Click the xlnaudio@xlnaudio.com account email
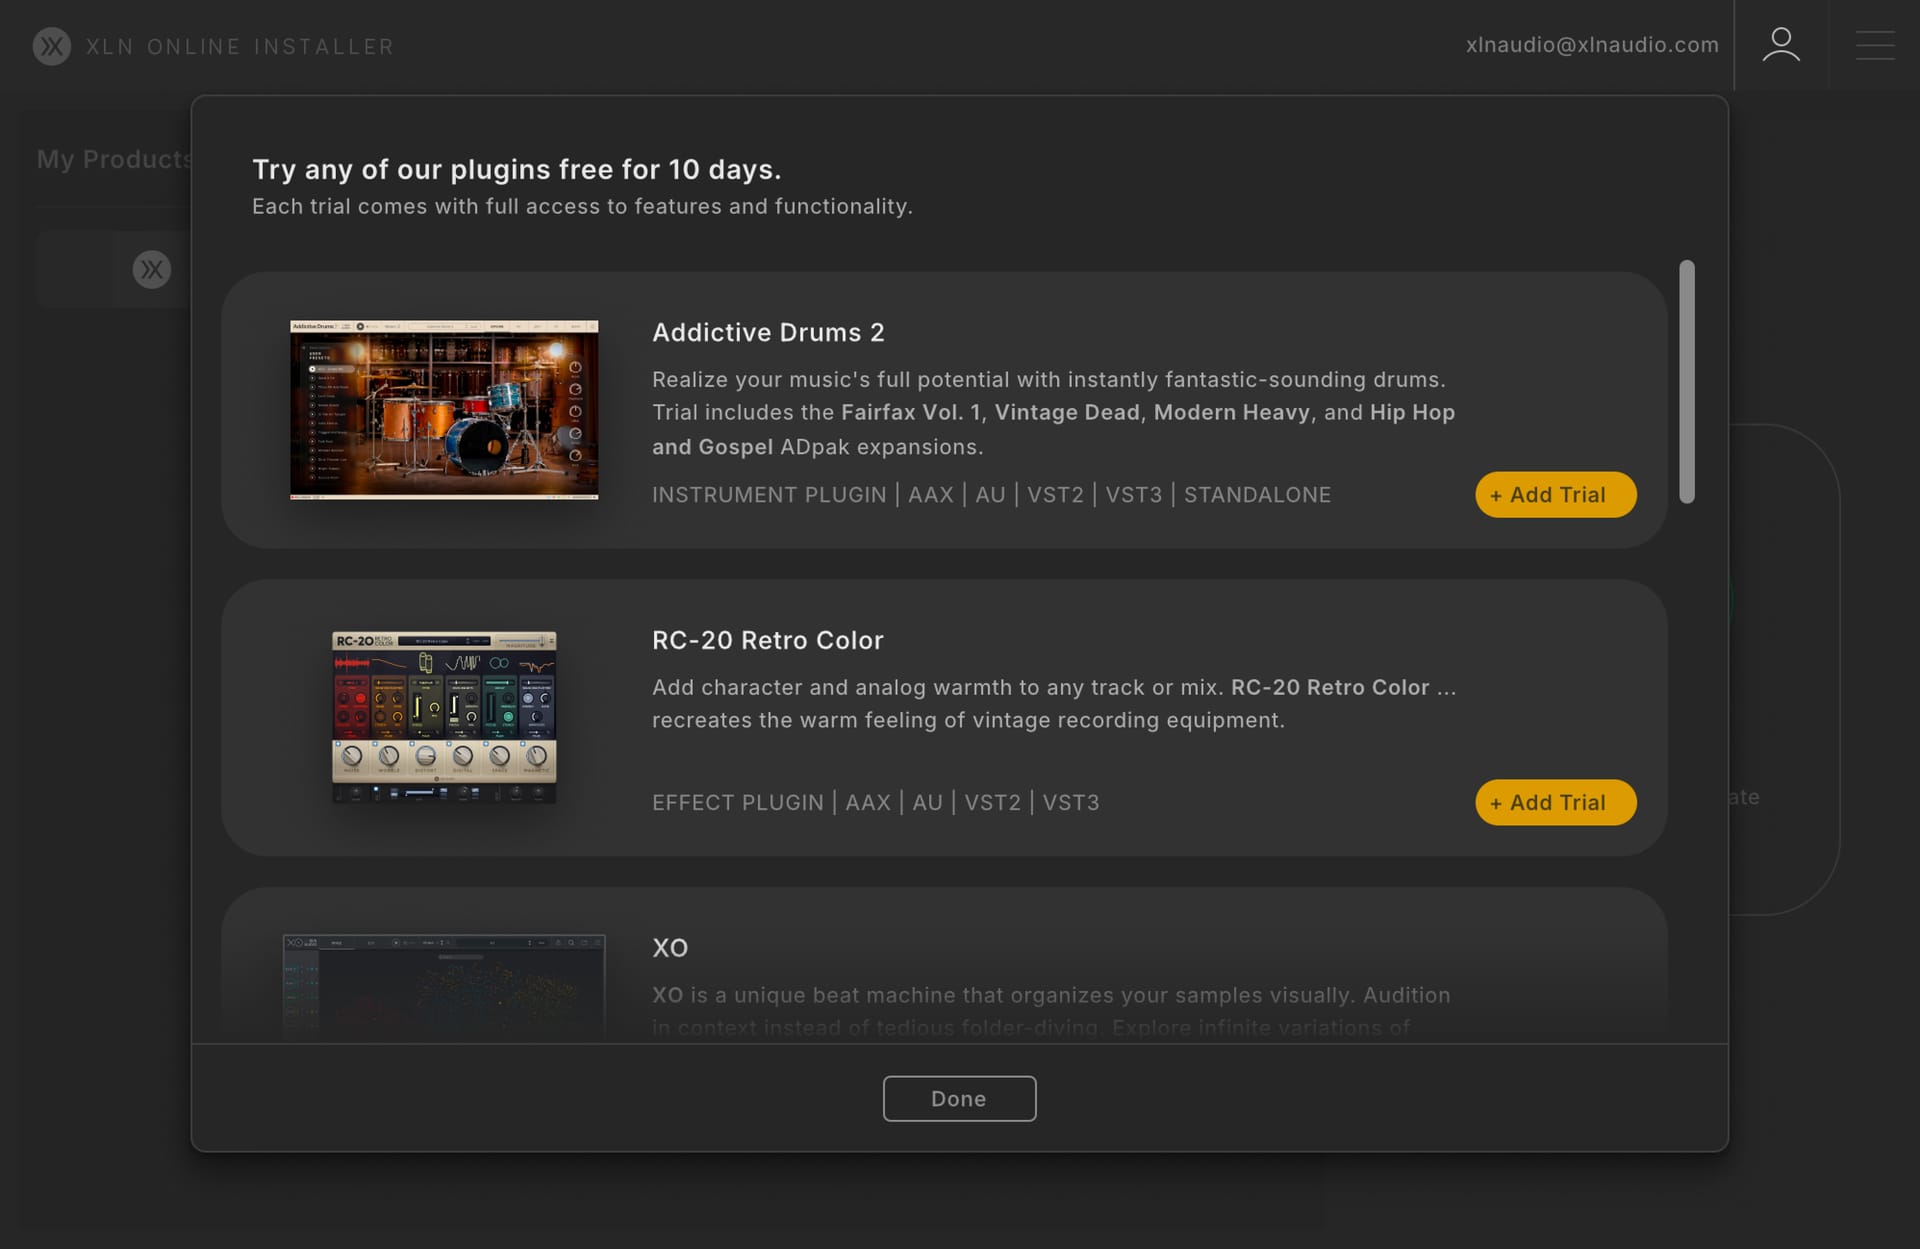This screenshot has height=1249, width=1920. pos(1592,45)
